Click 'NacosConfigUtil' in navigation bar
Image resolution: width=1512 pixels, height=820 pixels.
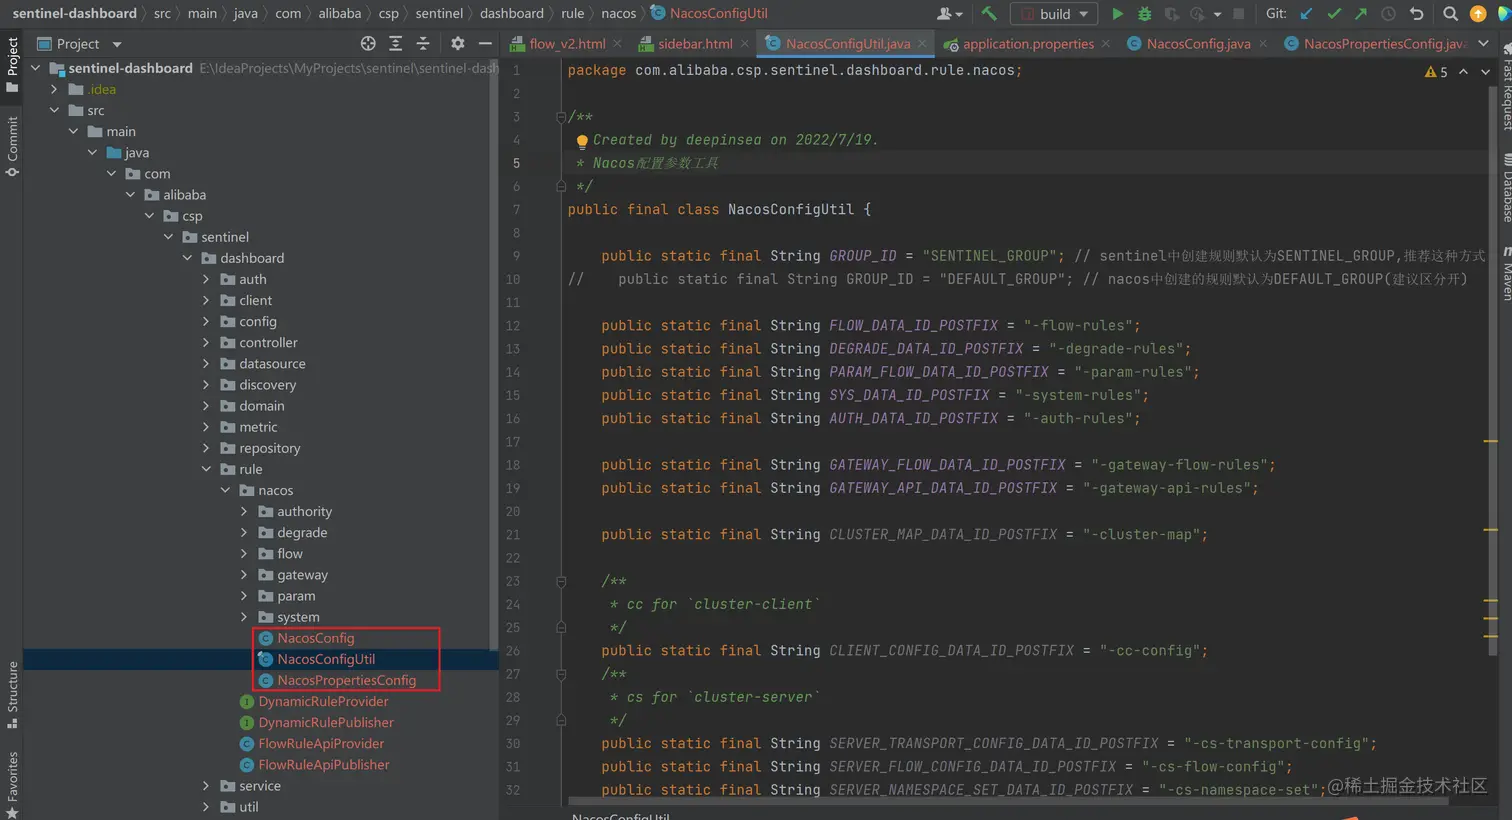pos(718,13)
